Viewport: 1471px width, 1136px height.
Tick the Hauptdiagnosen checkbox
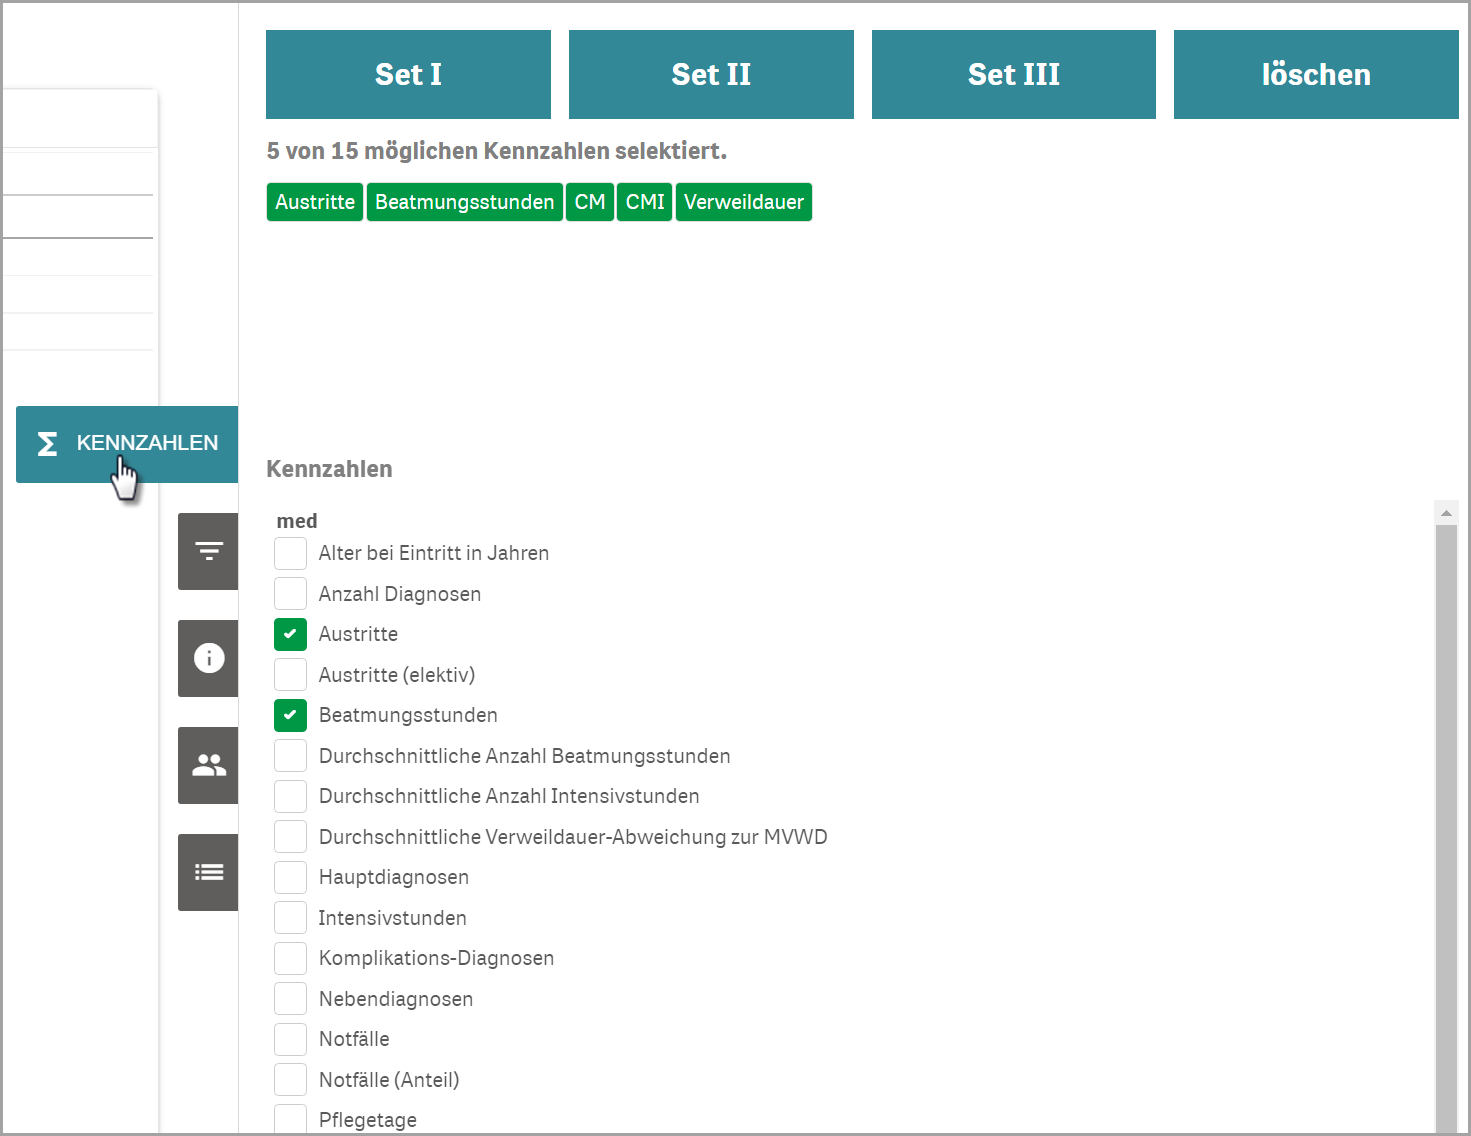click(290, 878)
